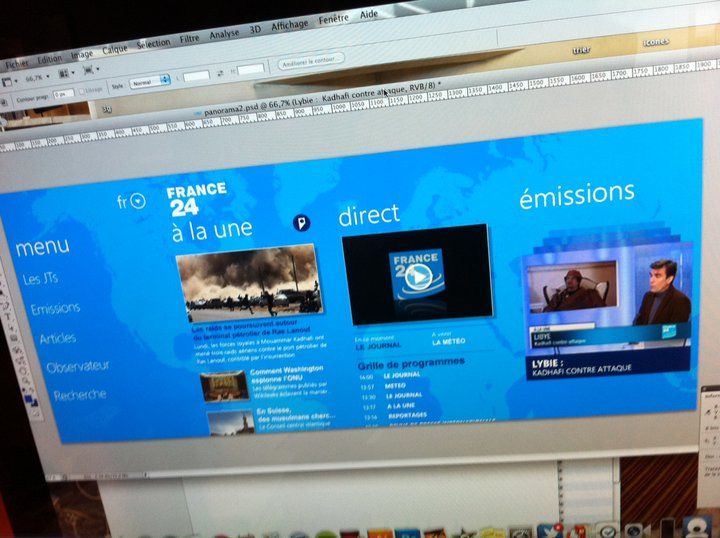The height and width of the screenshot is (538, 720).
Task: Click the 'LA MÉTÉO' à venir text
Action: tap(449, 342)
